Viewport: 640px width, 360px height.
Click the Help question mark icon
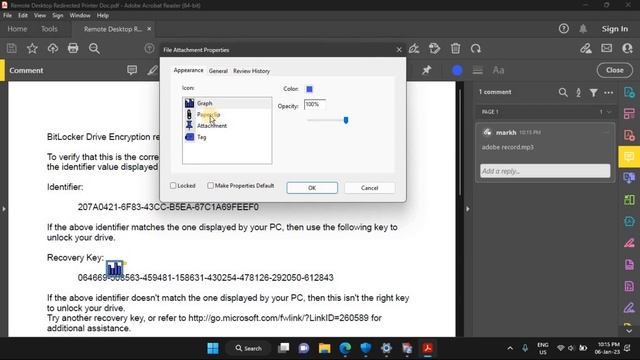[564, 29]
